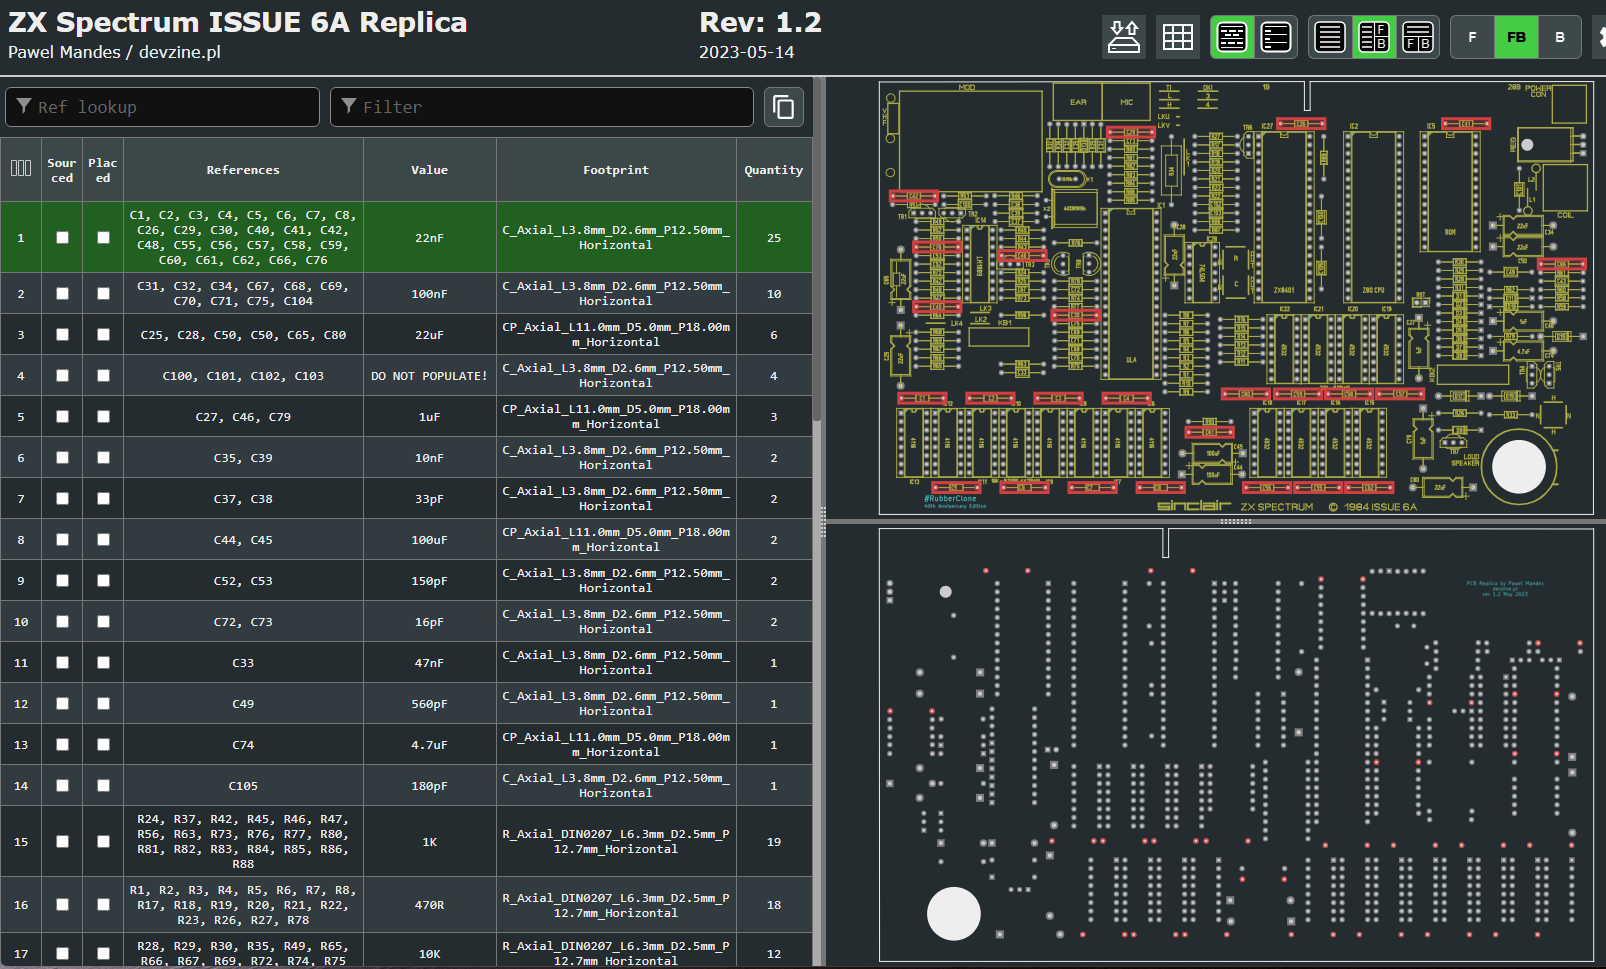Switch to BOM left, drawings right layout
This screenshot has width=1606, height=969.
(1374, 37)
